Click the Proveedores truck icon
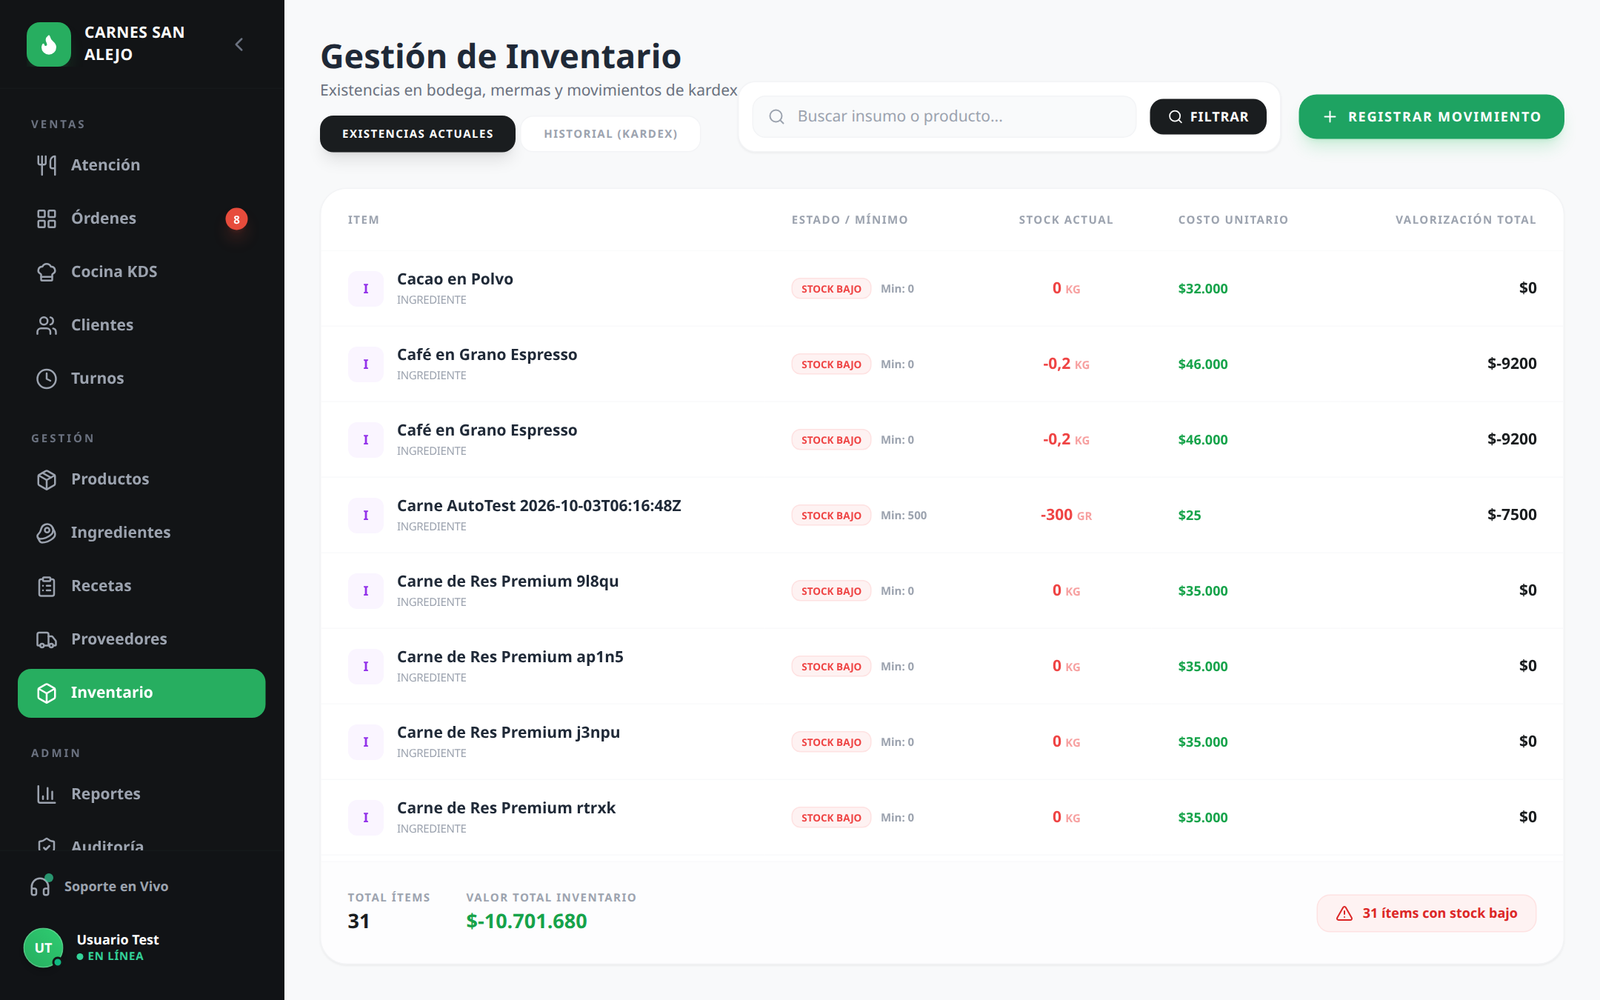 [47, 639]
